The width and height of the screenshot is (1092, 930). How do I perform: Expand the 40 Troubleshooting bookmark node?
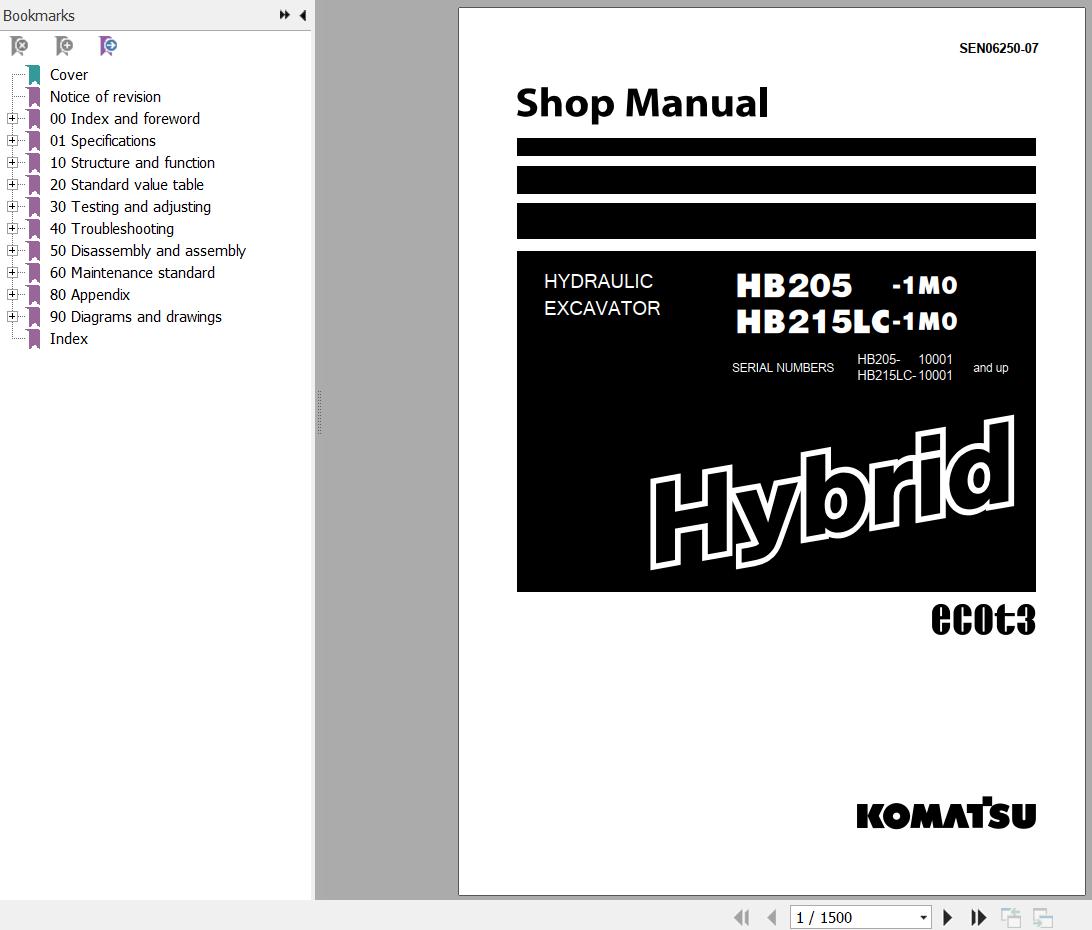(12, 229)
